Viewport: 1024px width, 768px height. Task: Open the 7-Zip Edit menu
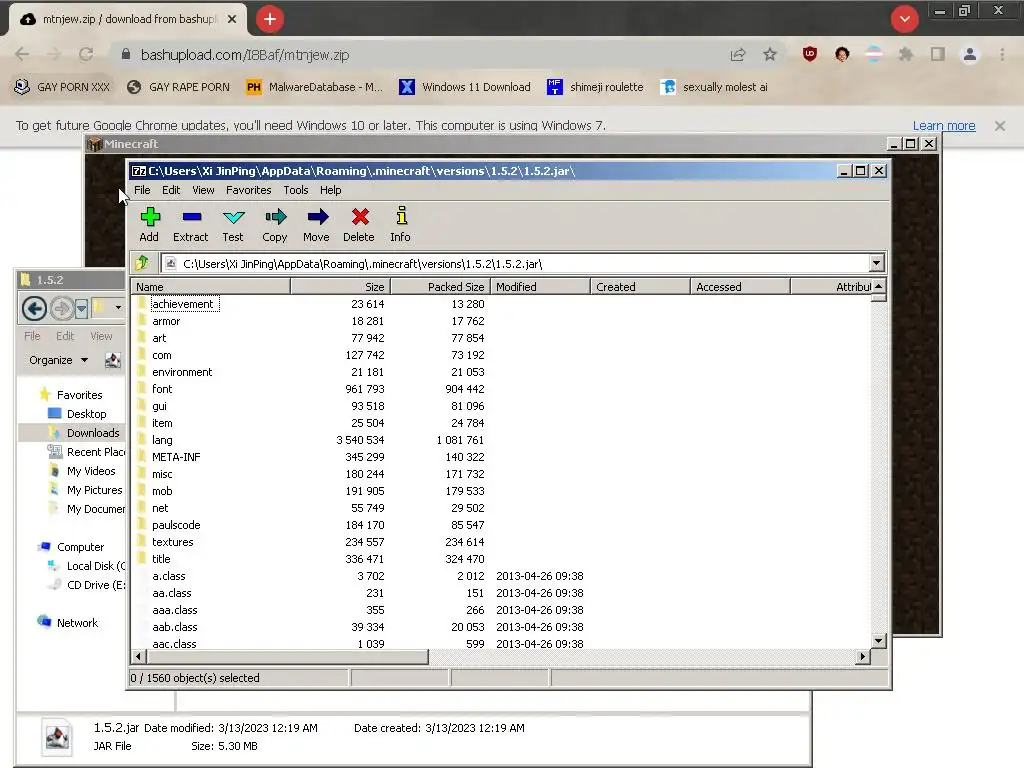tap(171, 190)
